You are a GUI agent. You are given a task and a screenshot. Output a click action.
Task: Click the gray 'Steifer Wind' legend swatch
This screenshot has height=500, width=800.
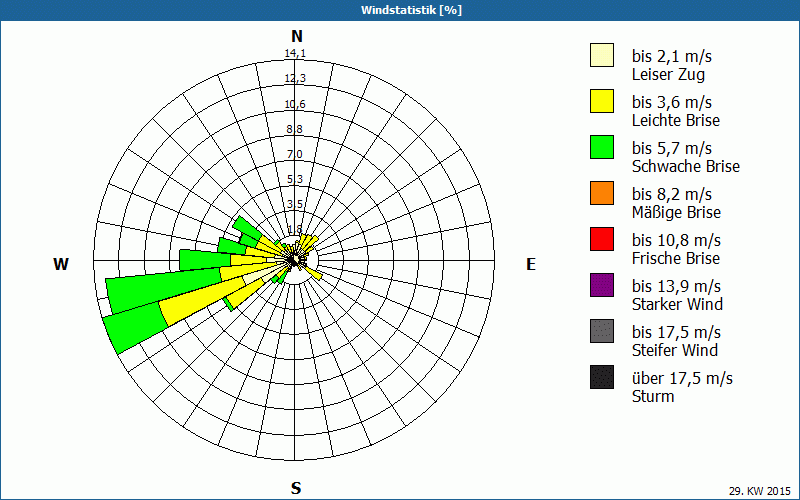tap(602, 331)
